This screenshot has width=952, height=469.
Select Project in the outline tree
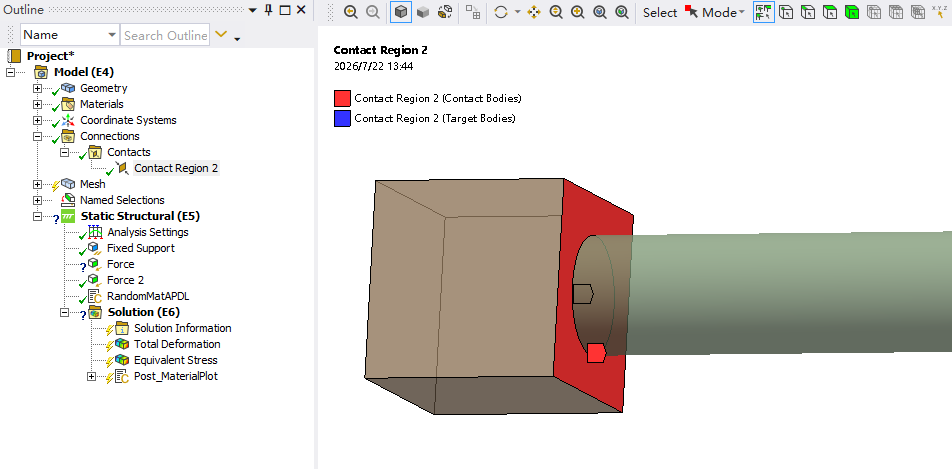pyautogui.click(x=50, y=56)
